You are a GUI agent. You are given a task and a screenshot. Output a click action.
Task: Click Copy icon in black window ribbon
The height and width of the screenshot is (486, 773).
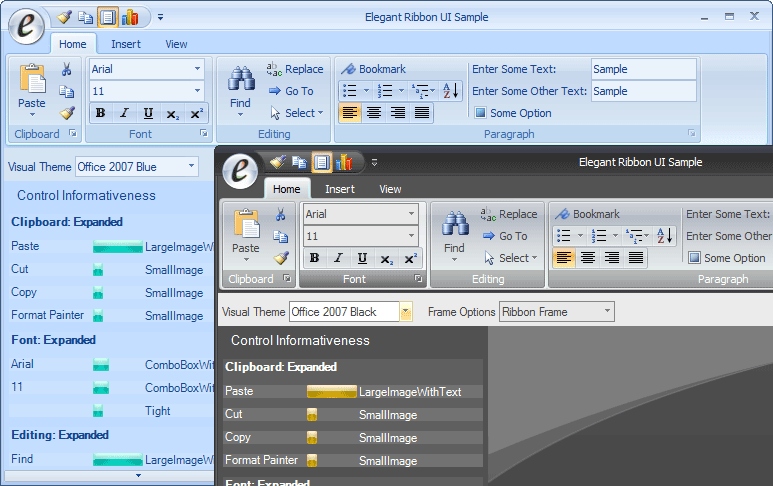click(x=281, y=237)
